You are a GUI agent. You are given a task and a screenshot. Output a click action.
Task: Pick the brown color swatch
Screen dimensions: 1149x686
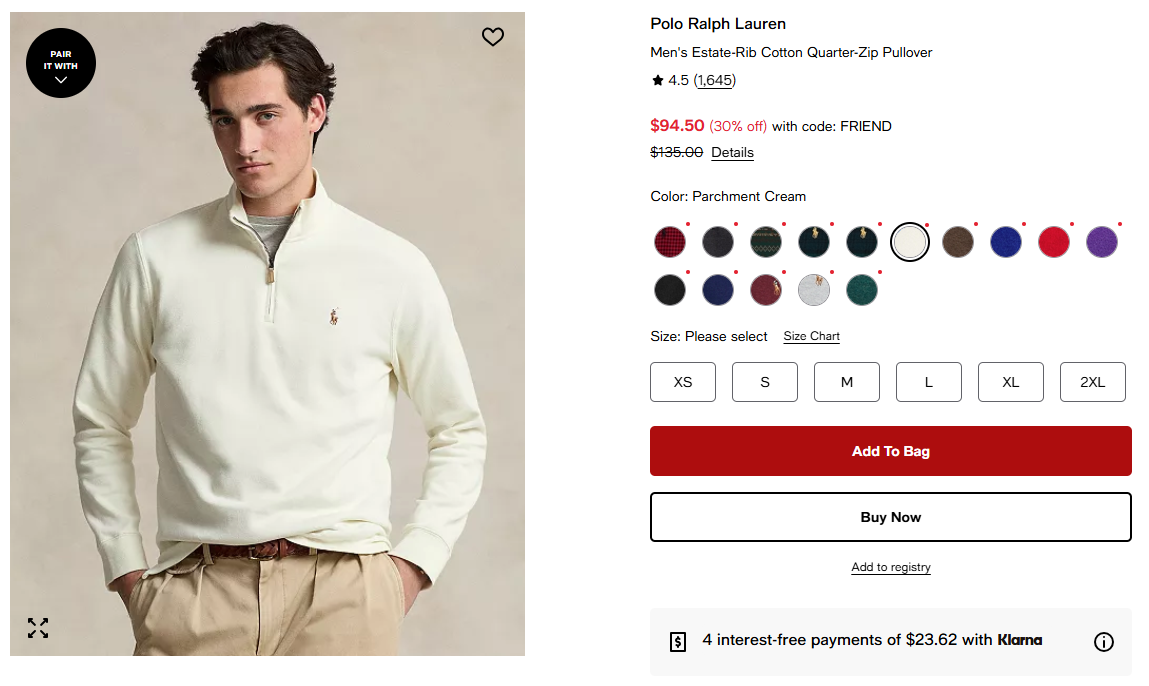pyautogui.click(x=958, y=242)
